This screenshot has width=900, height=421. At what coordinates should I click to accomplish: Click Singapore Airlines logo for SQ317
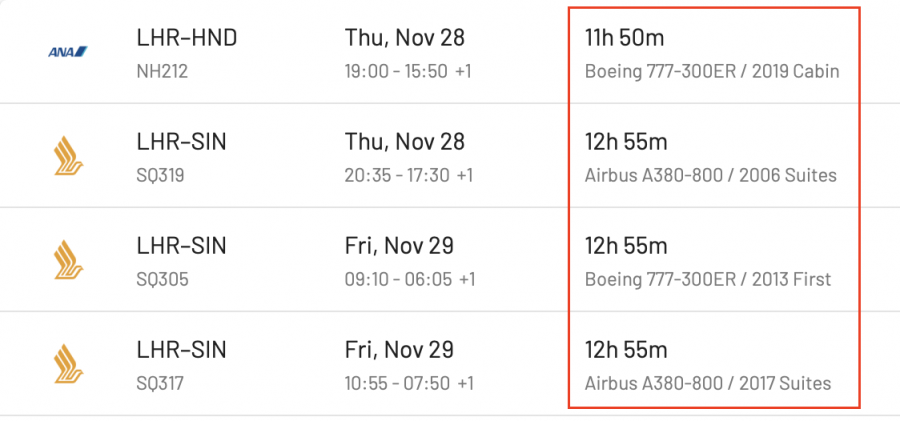point(68,363)
